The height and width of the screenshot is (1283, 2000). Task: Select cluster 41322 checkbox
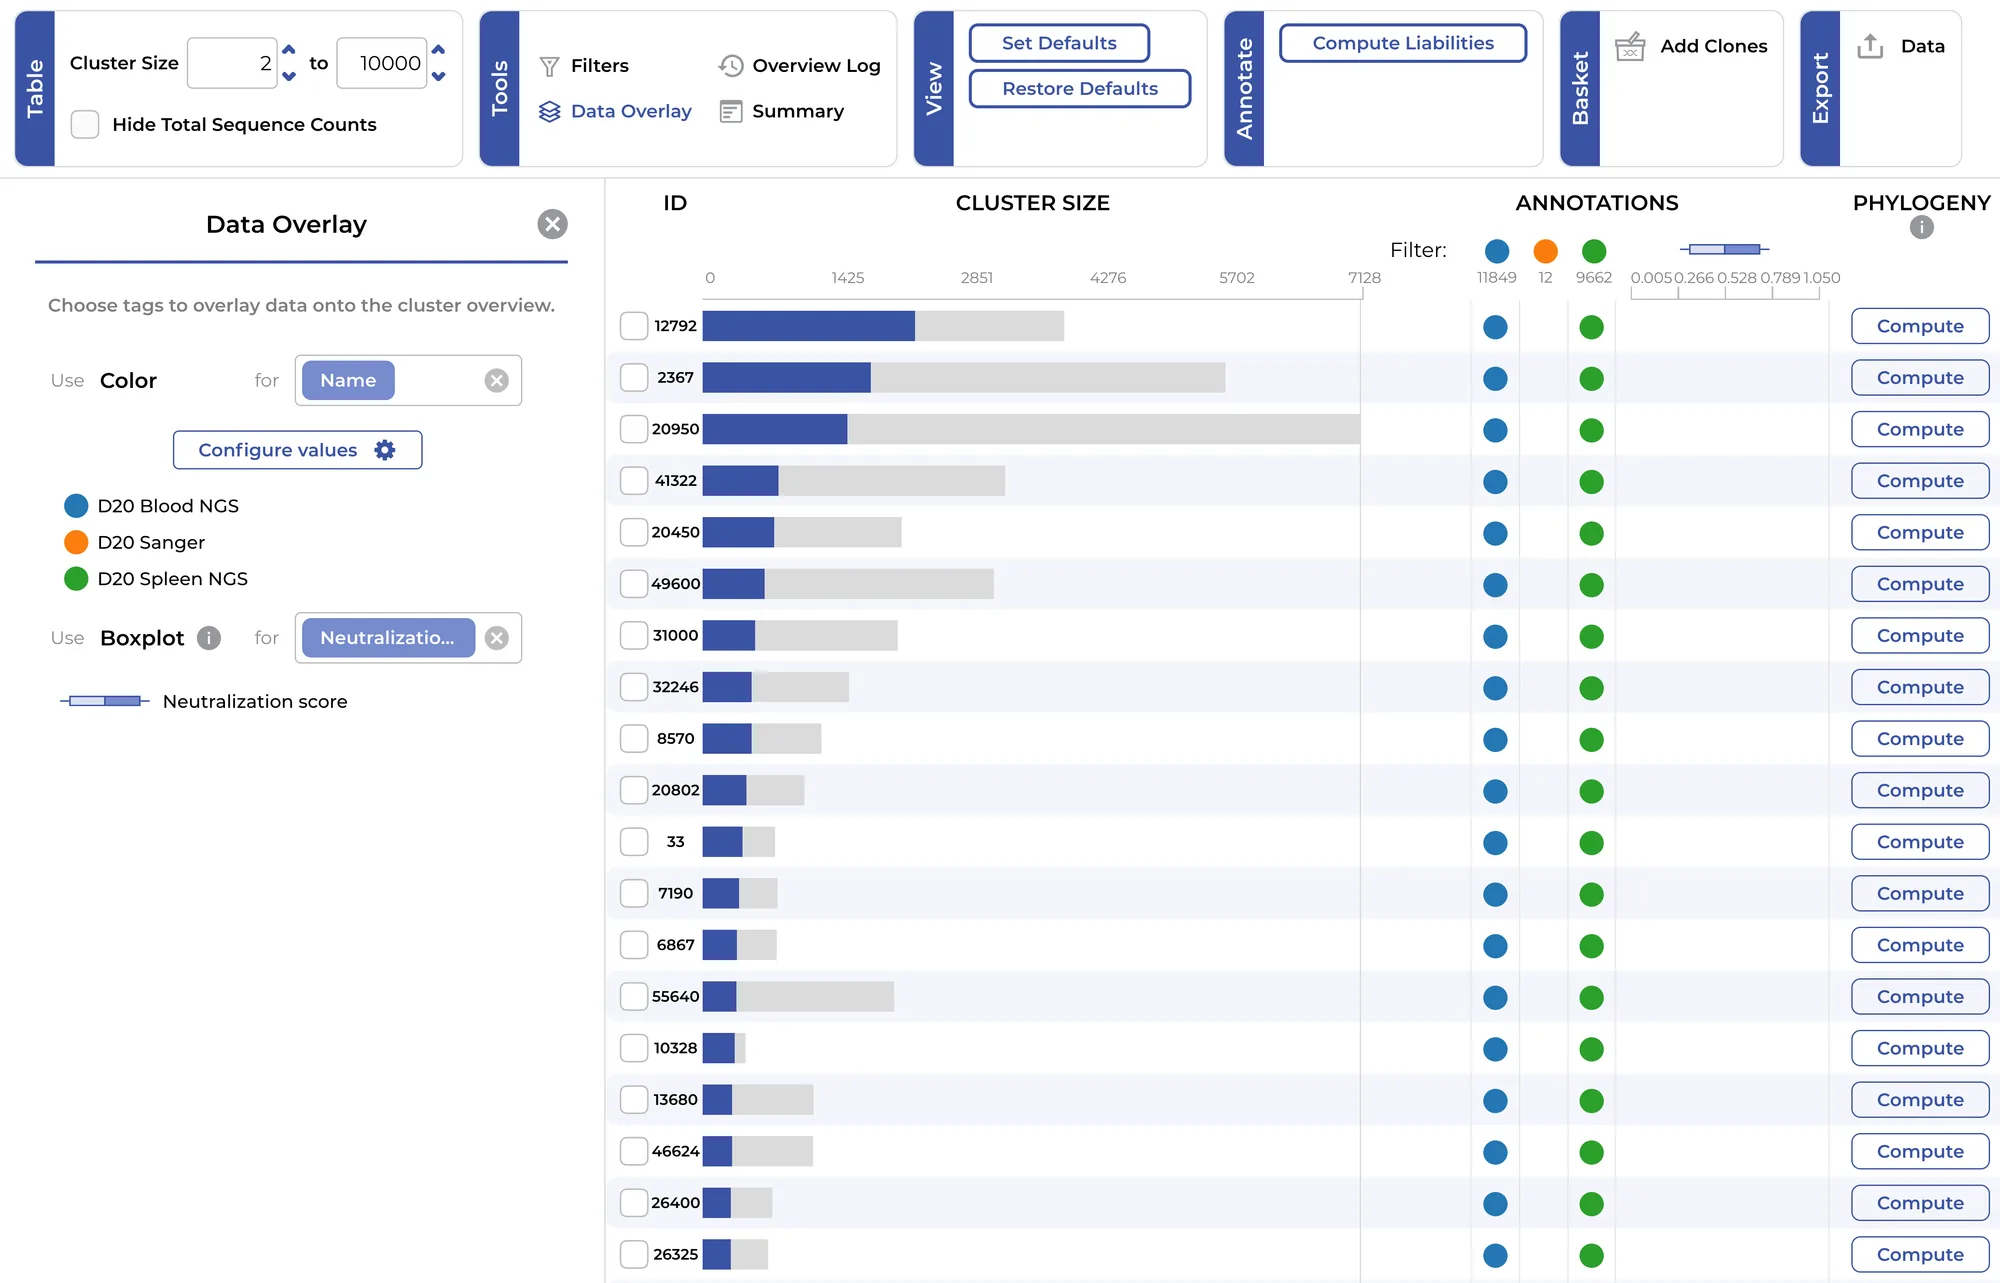[634, 481]
